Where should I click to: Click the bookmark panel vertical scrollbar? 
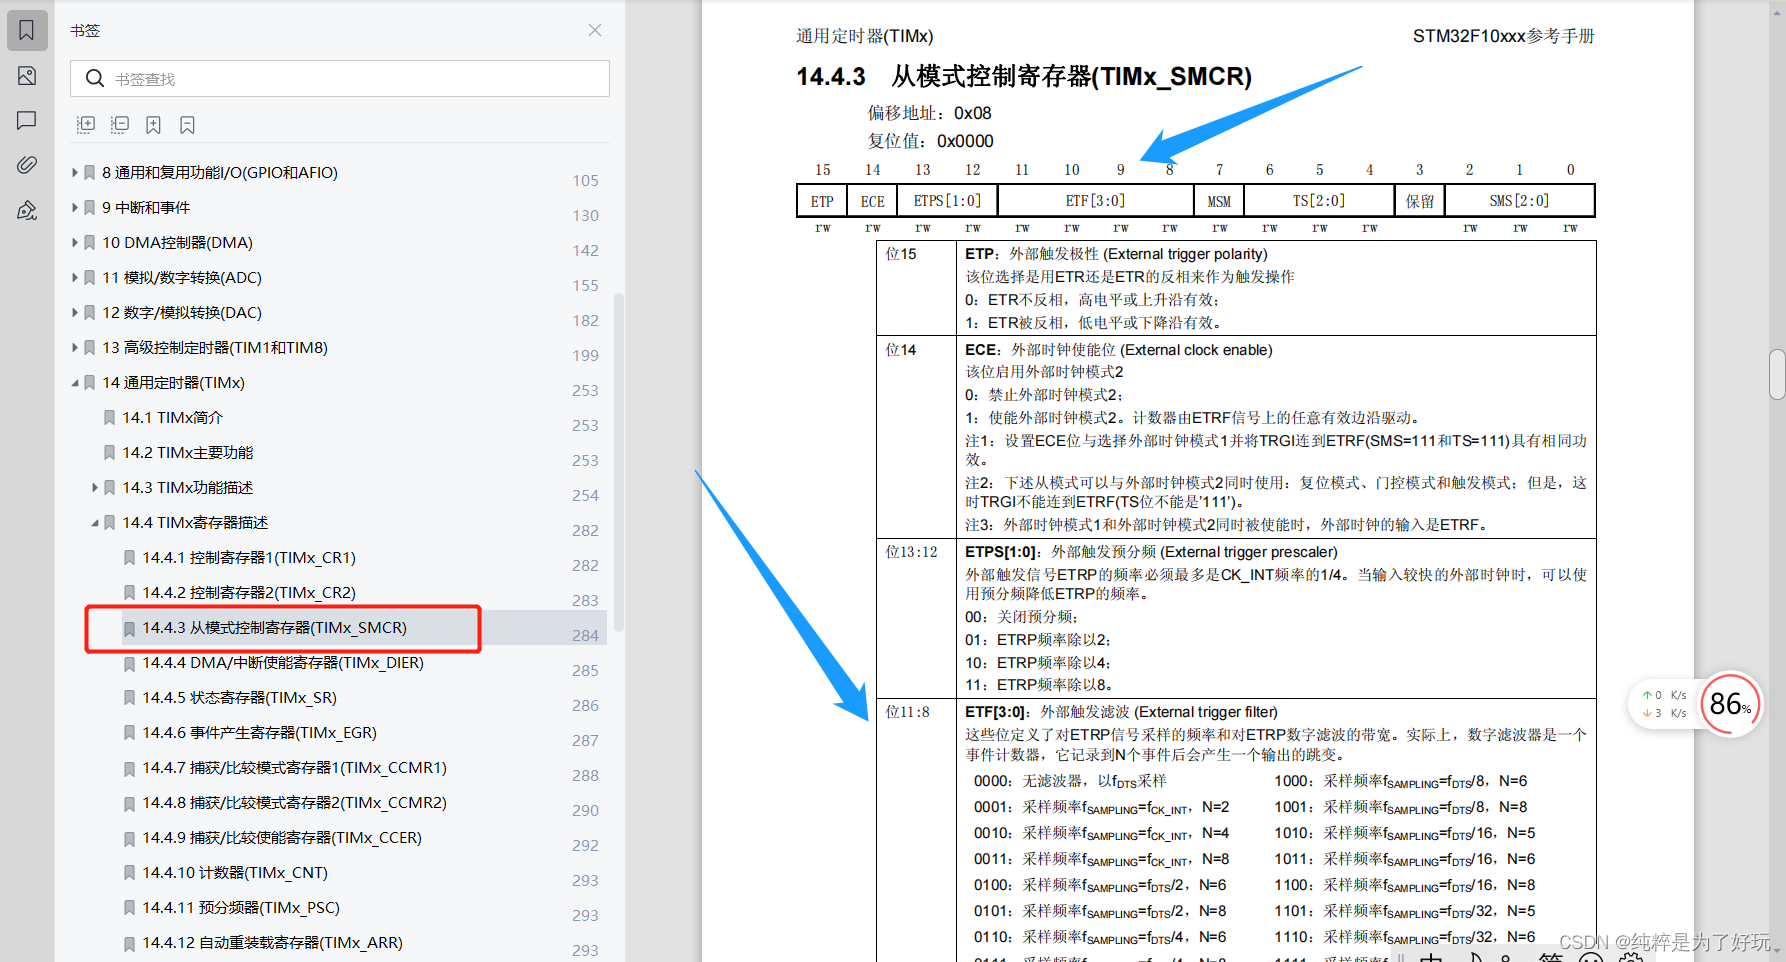tap(618, 462)
